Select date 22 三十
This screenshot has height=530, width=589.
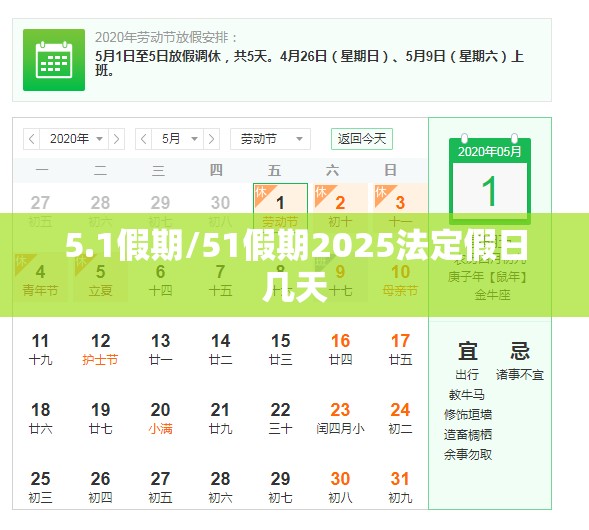pyautogui.click(x=281, y=418)
